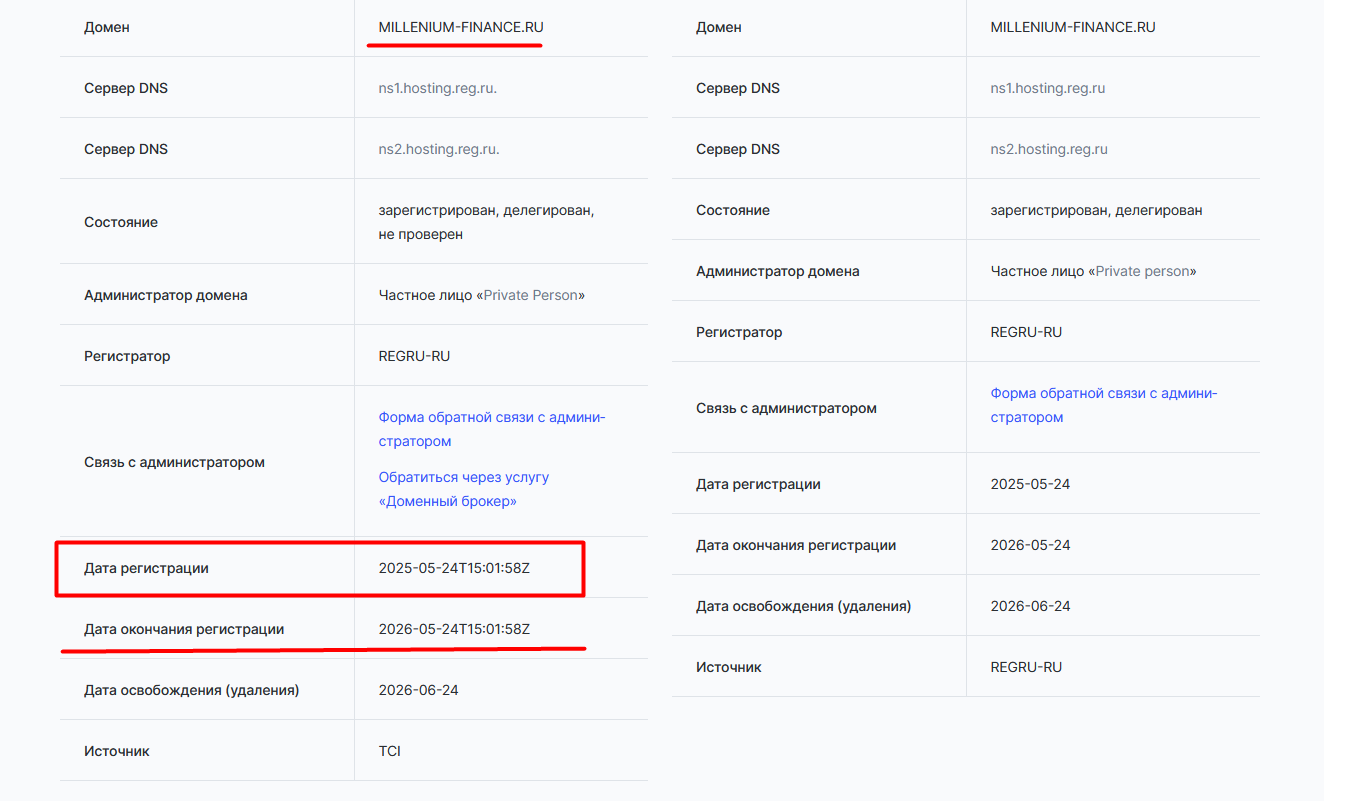This screenshot has width=1348, height=801.
Task: Click the «Источник» value REGRU-RU in right table
Action: point(1026,667)
